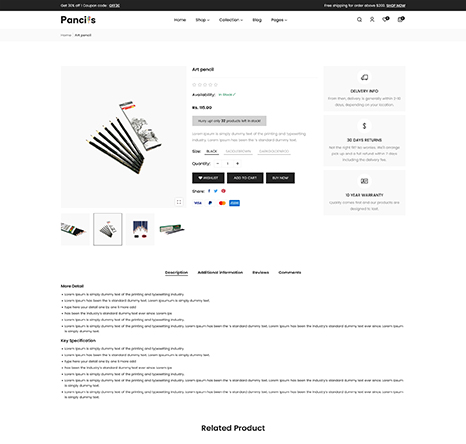Screen dimensions: 466x444
Task: Share product on Twitter
Action: click(x=216, y=191)
